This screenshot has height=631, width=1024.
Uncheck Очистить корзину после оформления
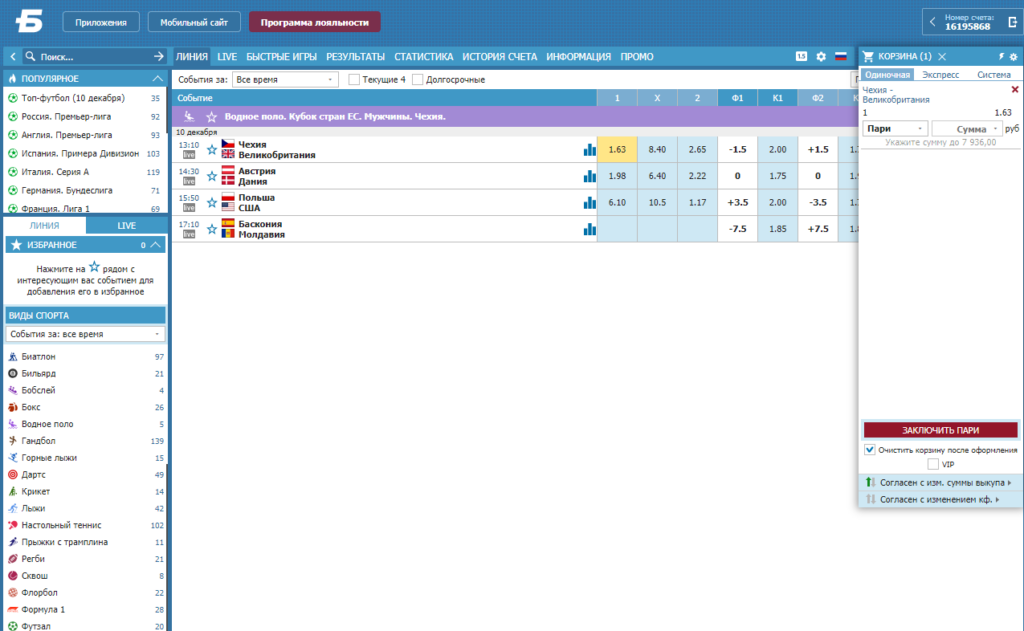point(869,450)
